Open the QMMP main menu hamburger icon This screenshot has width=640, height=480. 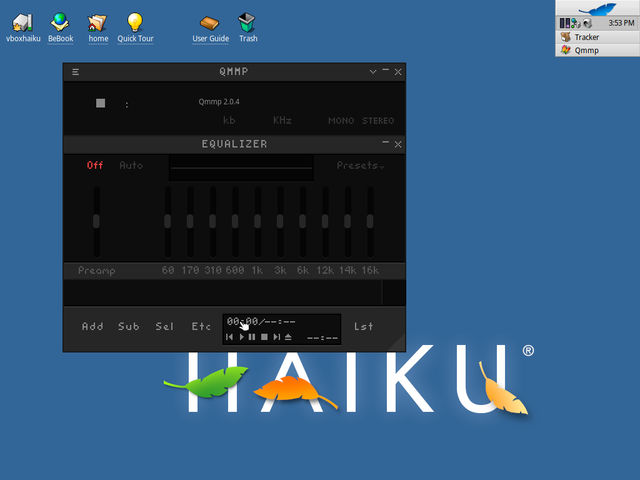click(x=76, y=72)
